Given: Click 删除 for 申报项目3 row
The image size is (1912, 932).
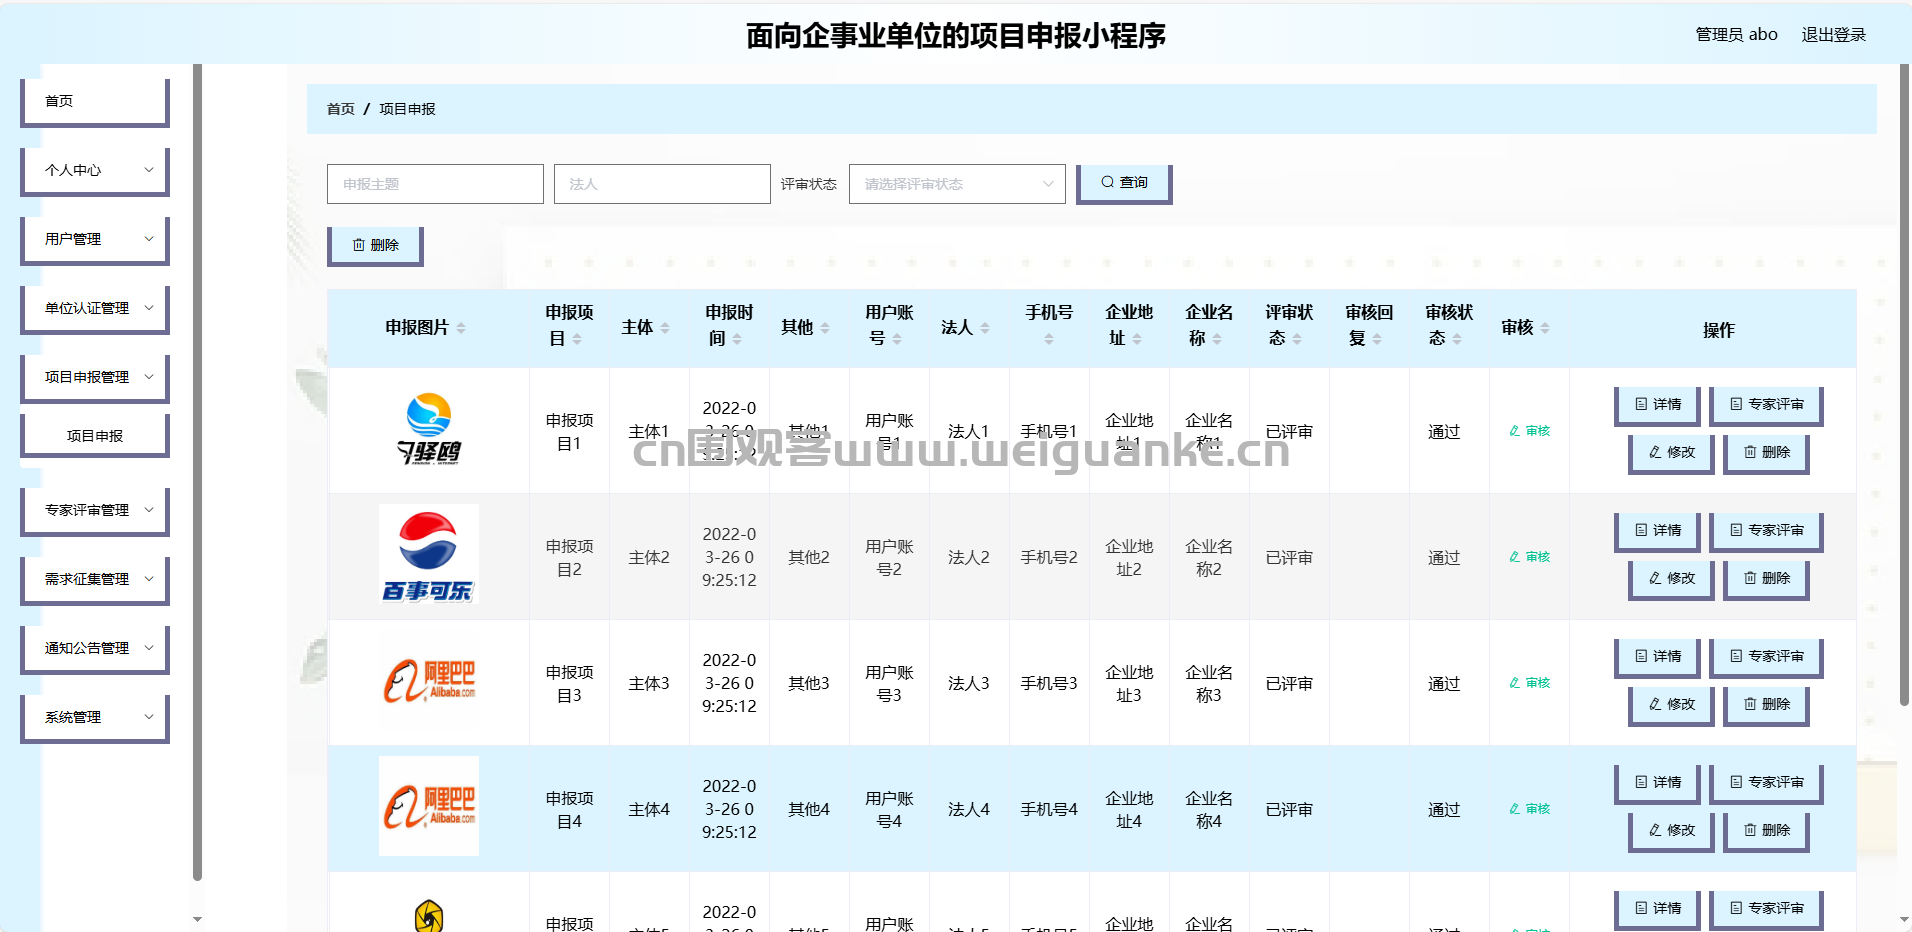Looking at the screenshot, I should 1767,705.
